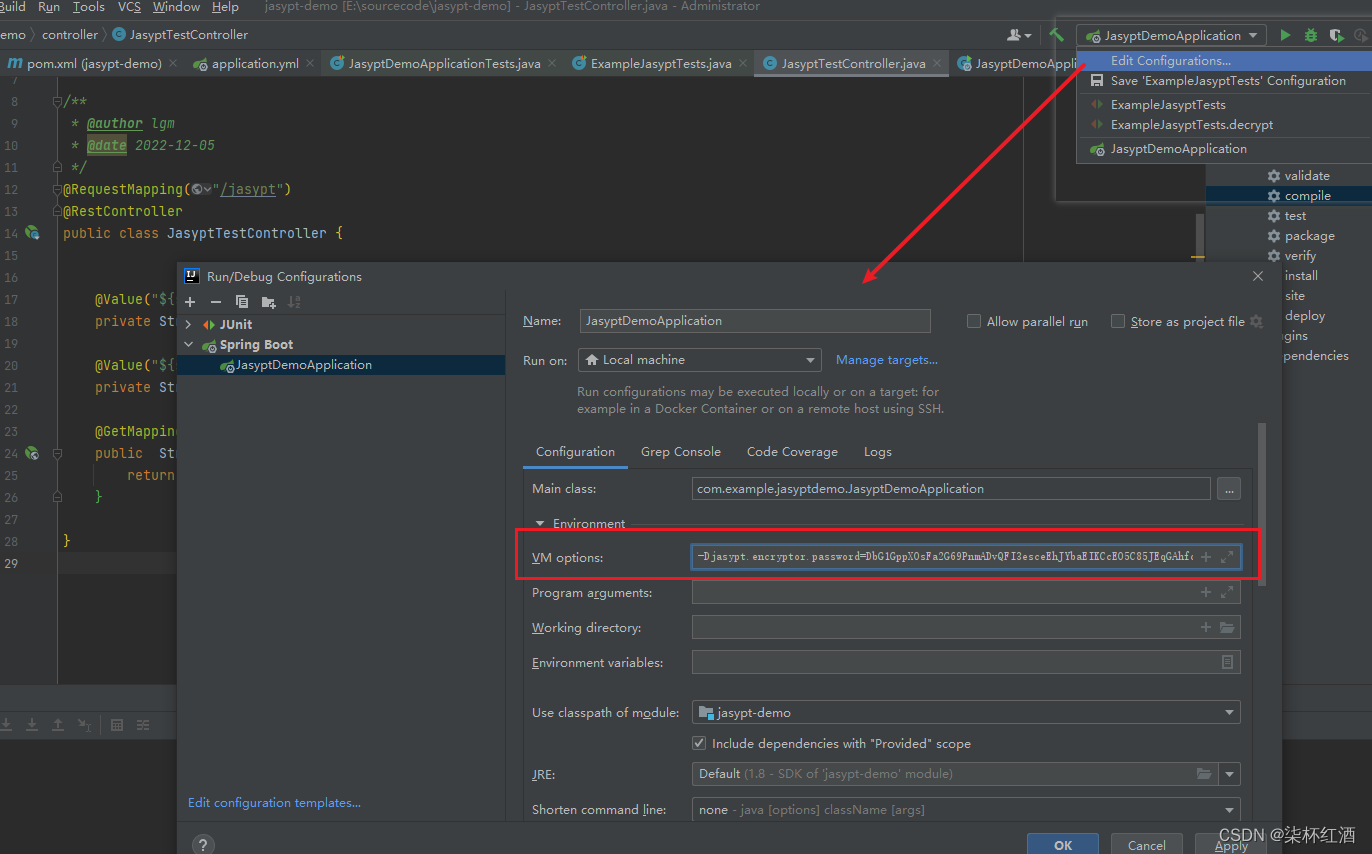This screenshot has height=854, width=1372.
Task: Remove configuration using the minus icon
Action: pyautogui.click(x=215, y=302)
